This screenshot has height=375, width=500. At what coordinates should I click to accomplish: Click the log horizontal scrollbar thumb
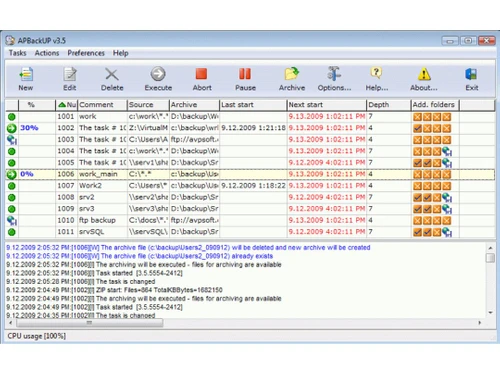tap(89, 323)
